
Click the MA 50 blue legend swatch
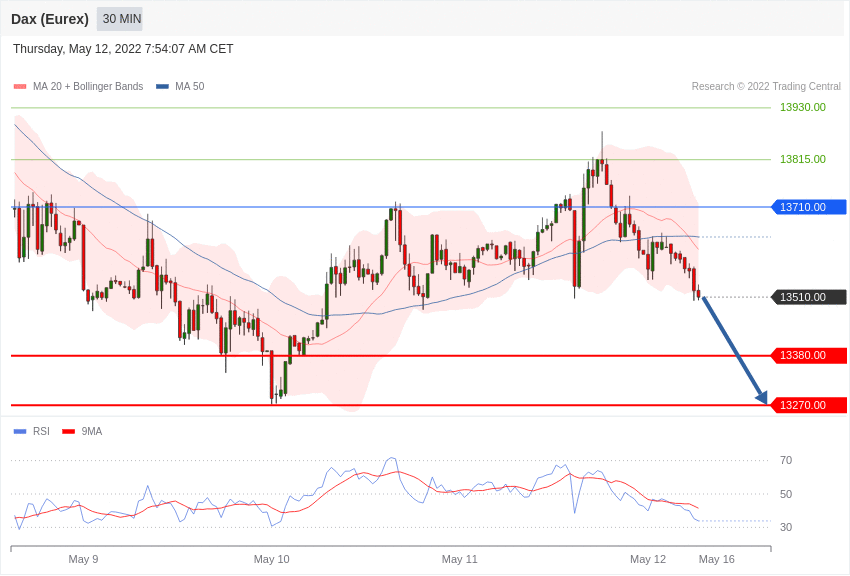[162, 87]
